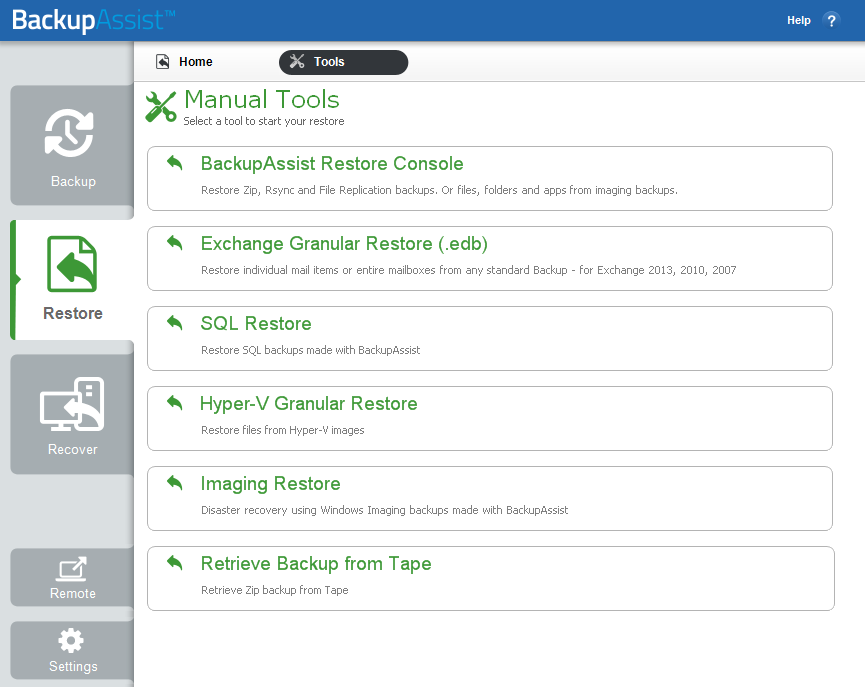This screenshot has width=865, height=687.
Task: Click the Imaging Restore arrow icon
Action: coord(174,483)
